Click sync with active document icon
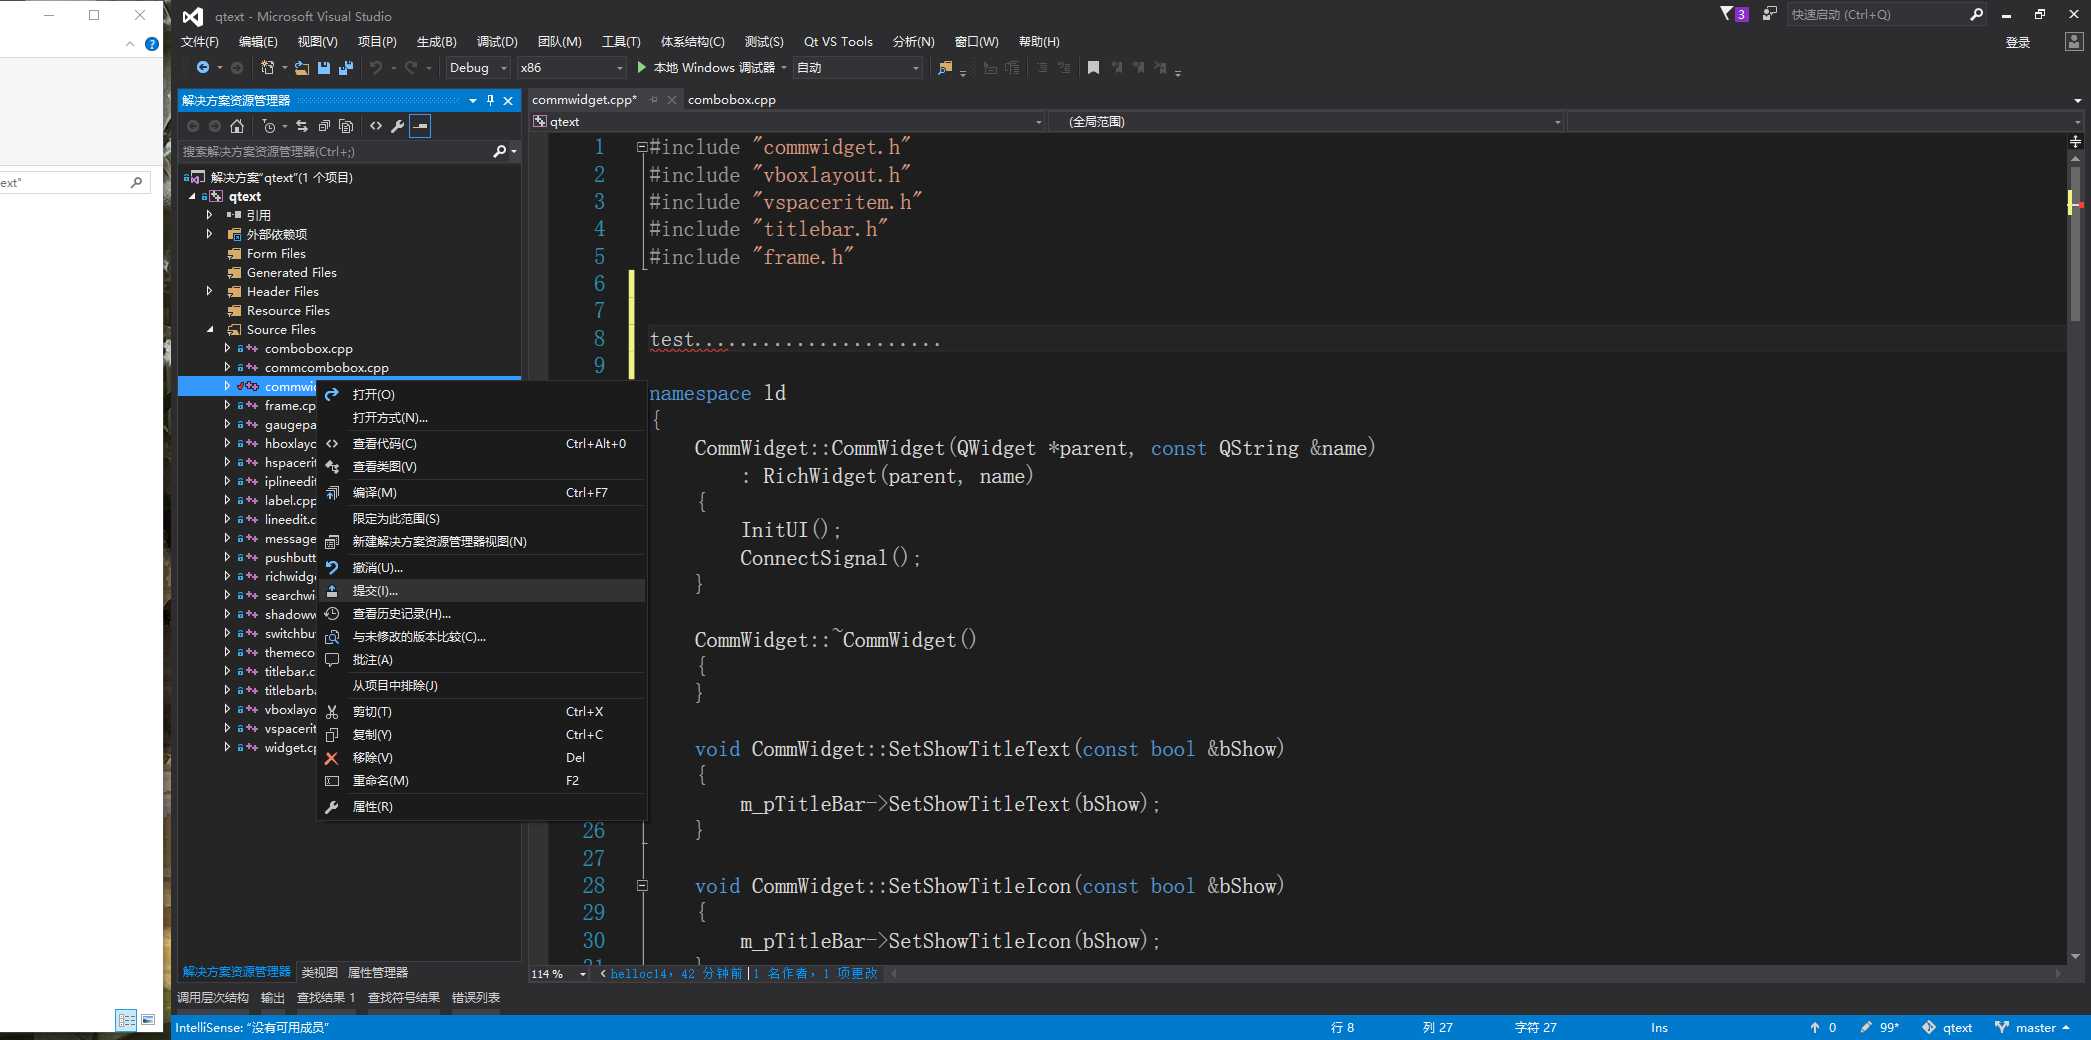 click(x=301, y=126)
